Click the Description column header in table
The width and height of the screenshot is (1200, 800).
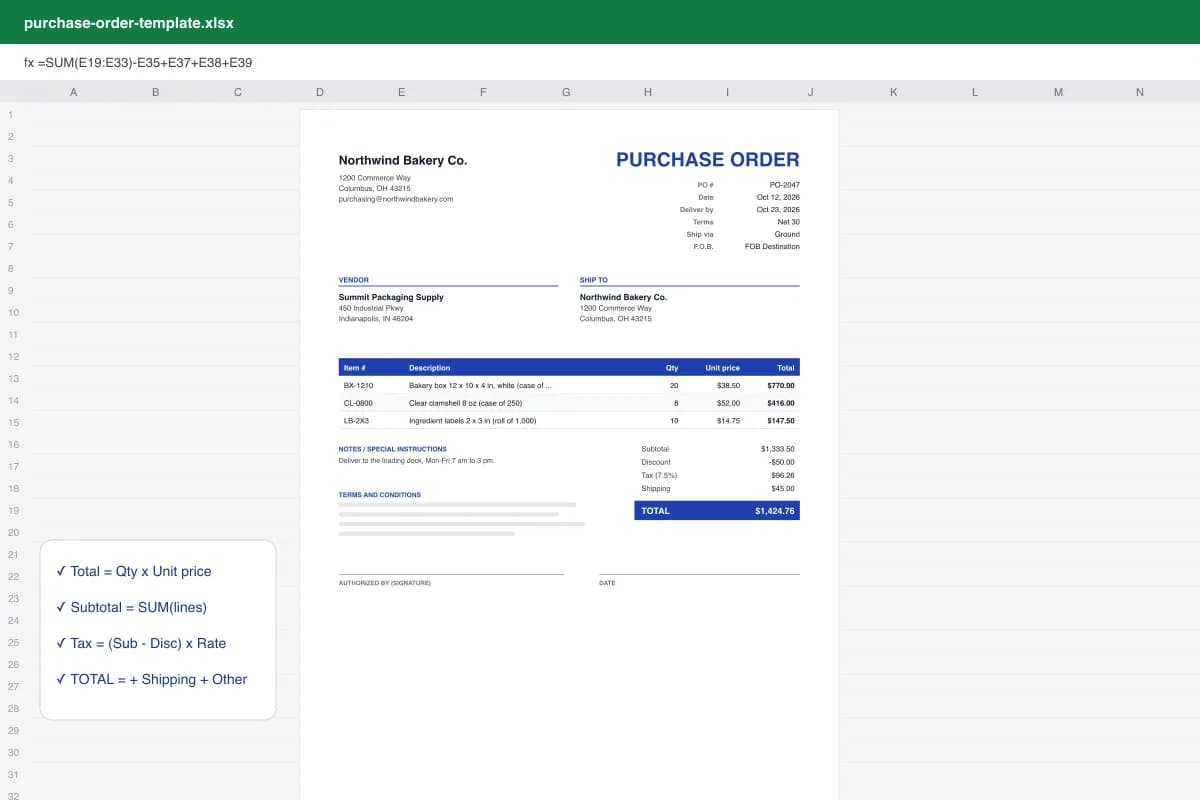click(x=430, y=368)
